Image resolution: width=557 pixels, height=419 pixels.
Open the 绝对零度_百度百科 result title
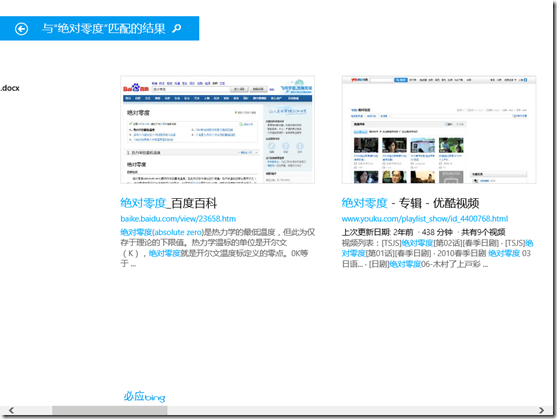[x=168, y=203]
